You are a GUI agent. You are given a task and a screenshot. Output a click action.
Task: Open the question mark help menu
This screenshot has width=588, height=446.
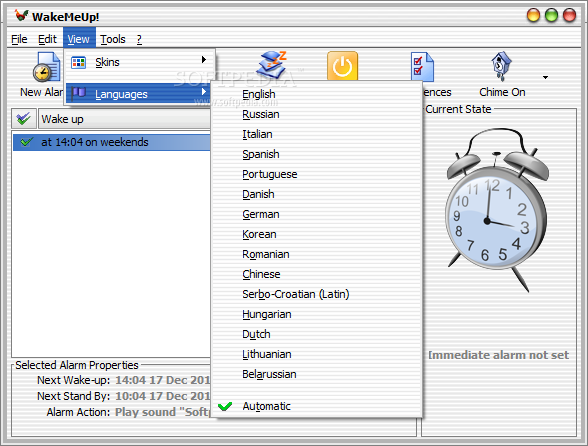click(x=139, y=39)
